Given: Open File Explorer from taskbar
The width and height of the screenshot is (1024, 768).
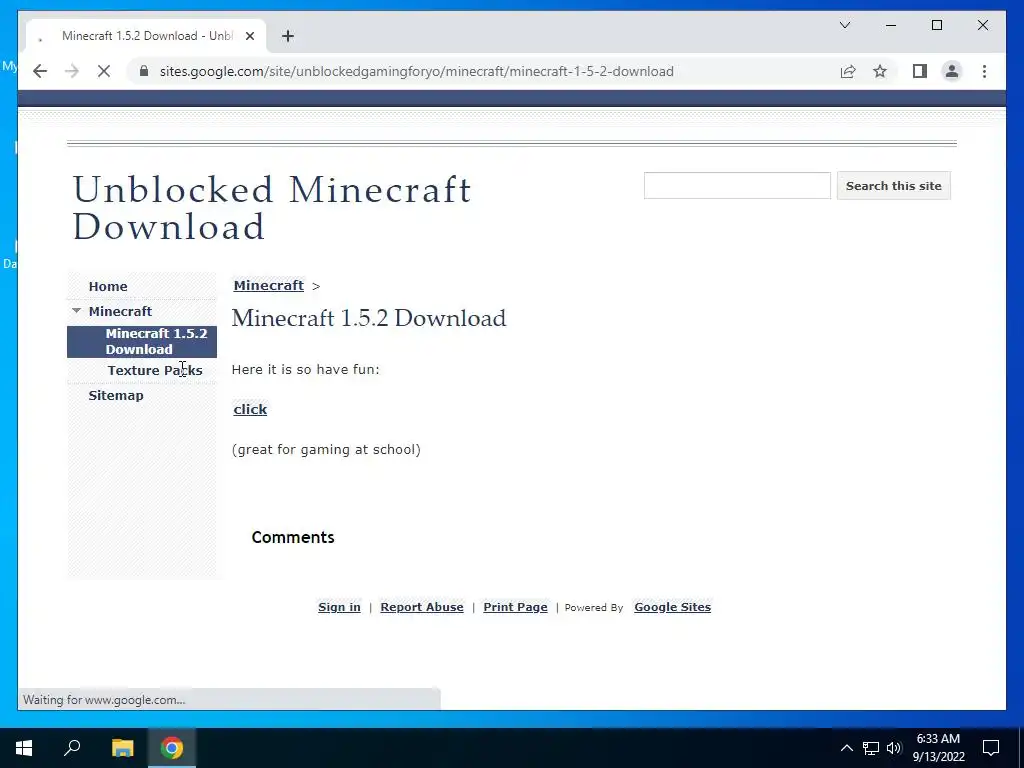Looking at the screenshot, I should pyautogui.click(x=122, y=748).
